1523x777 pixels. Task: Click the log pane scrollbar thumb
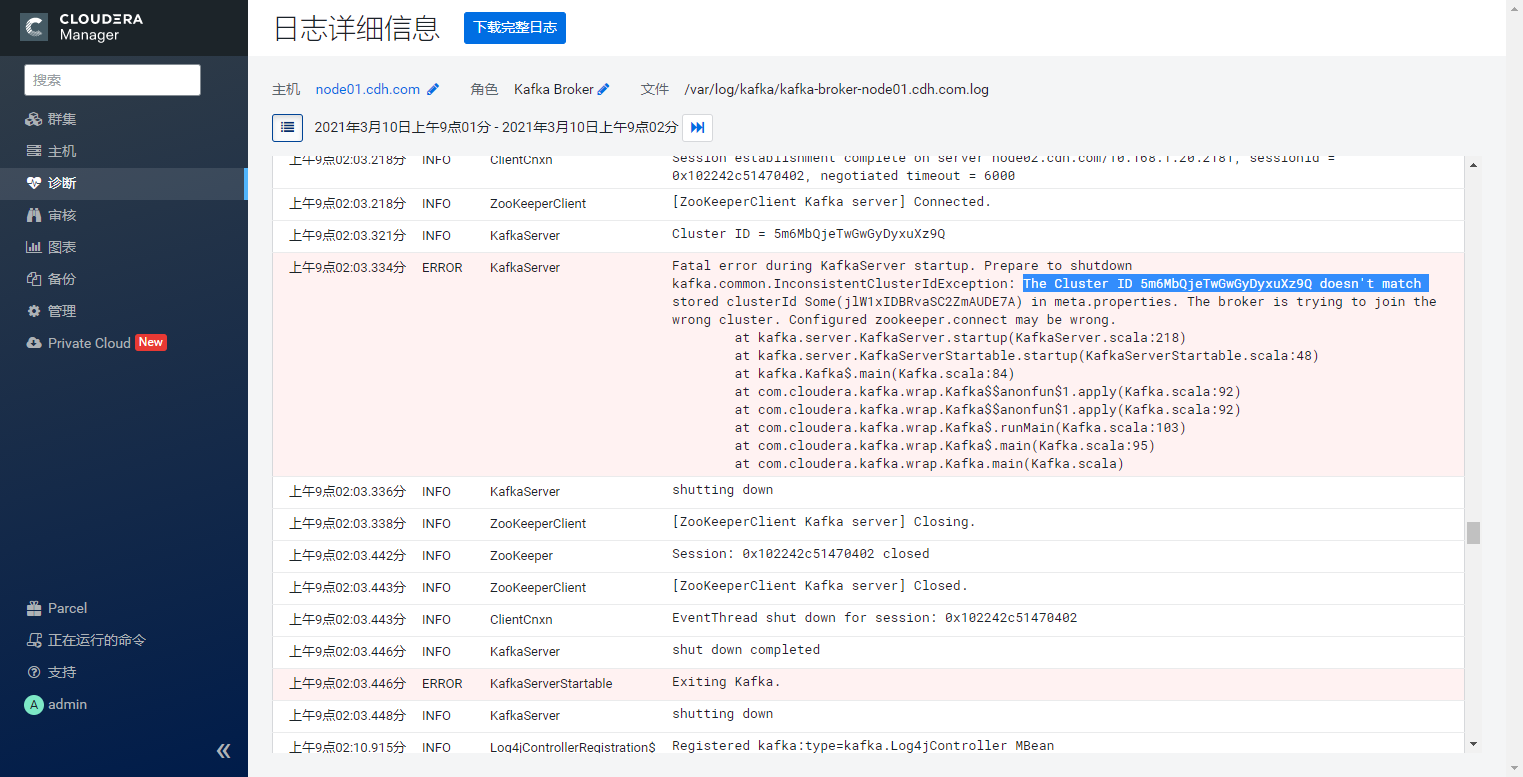[1473, 533]
